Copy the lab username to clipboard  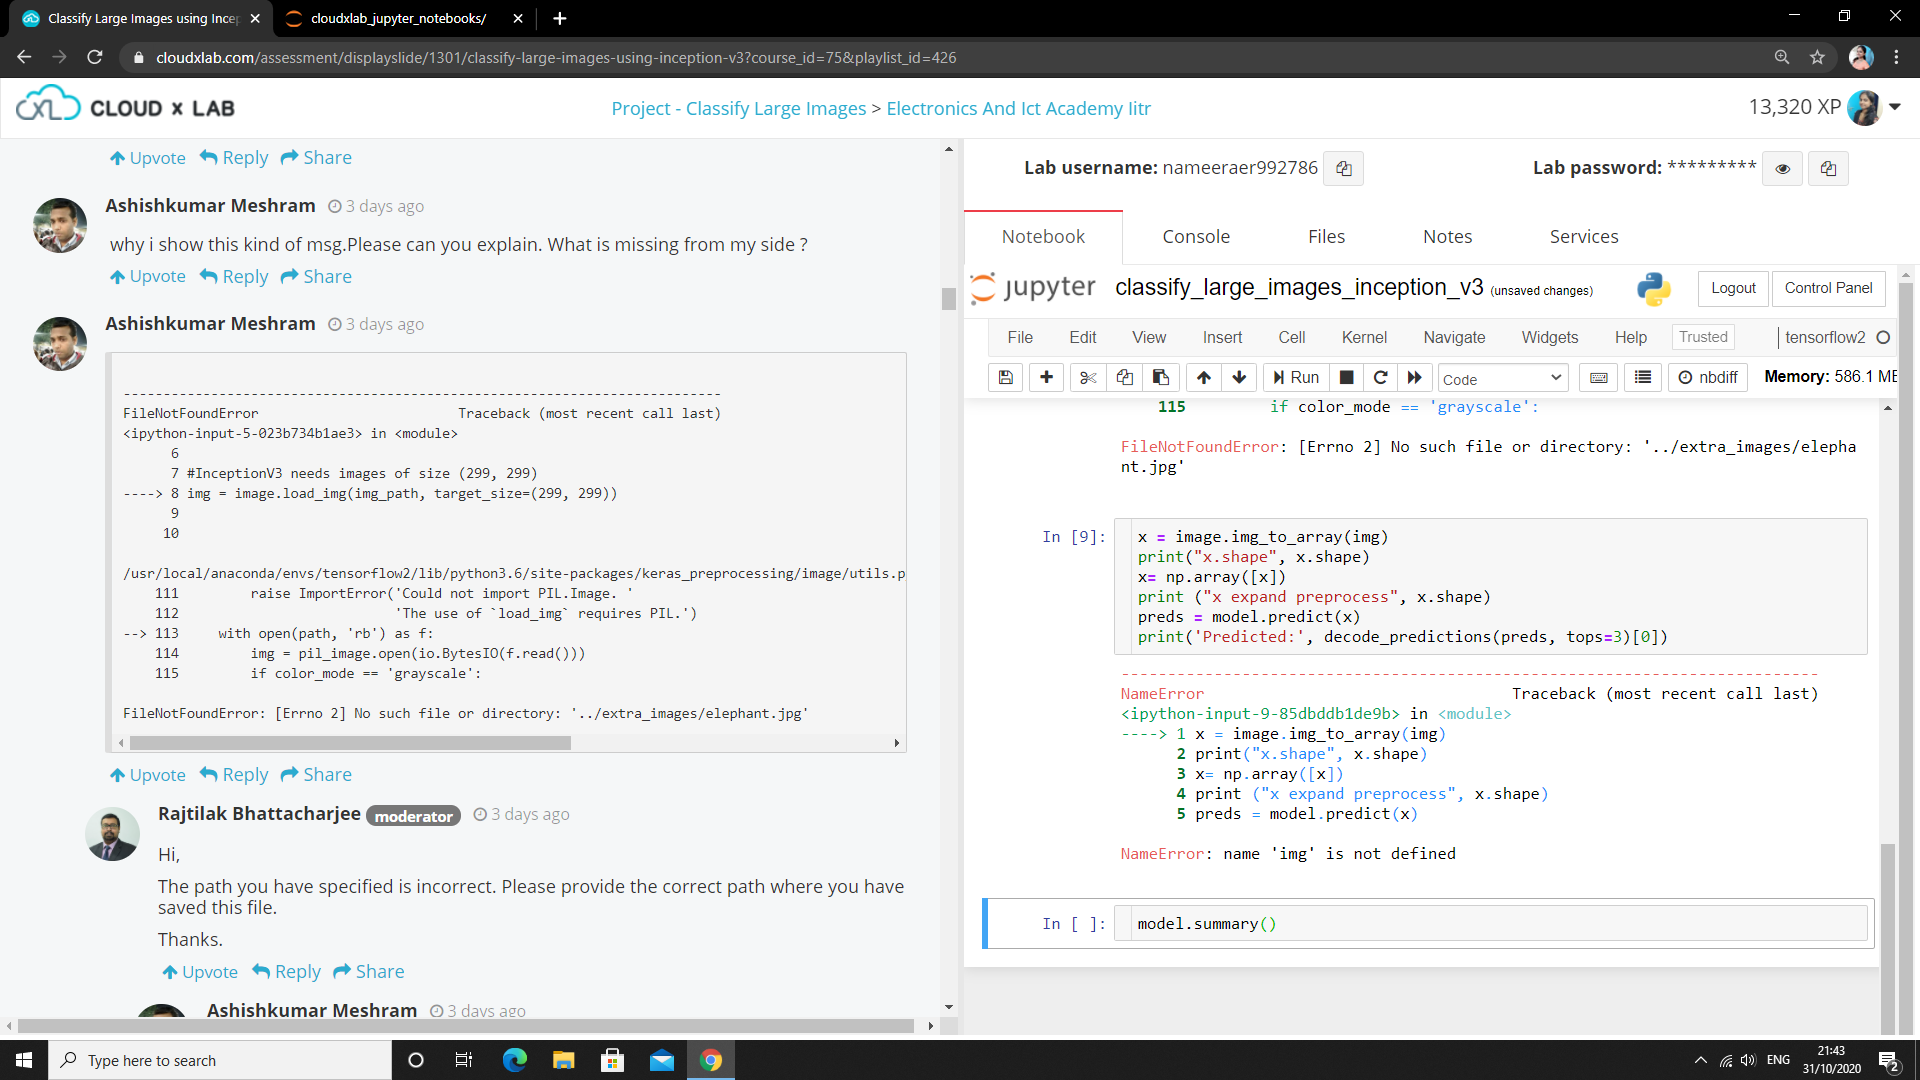[x=1343, y=168]
